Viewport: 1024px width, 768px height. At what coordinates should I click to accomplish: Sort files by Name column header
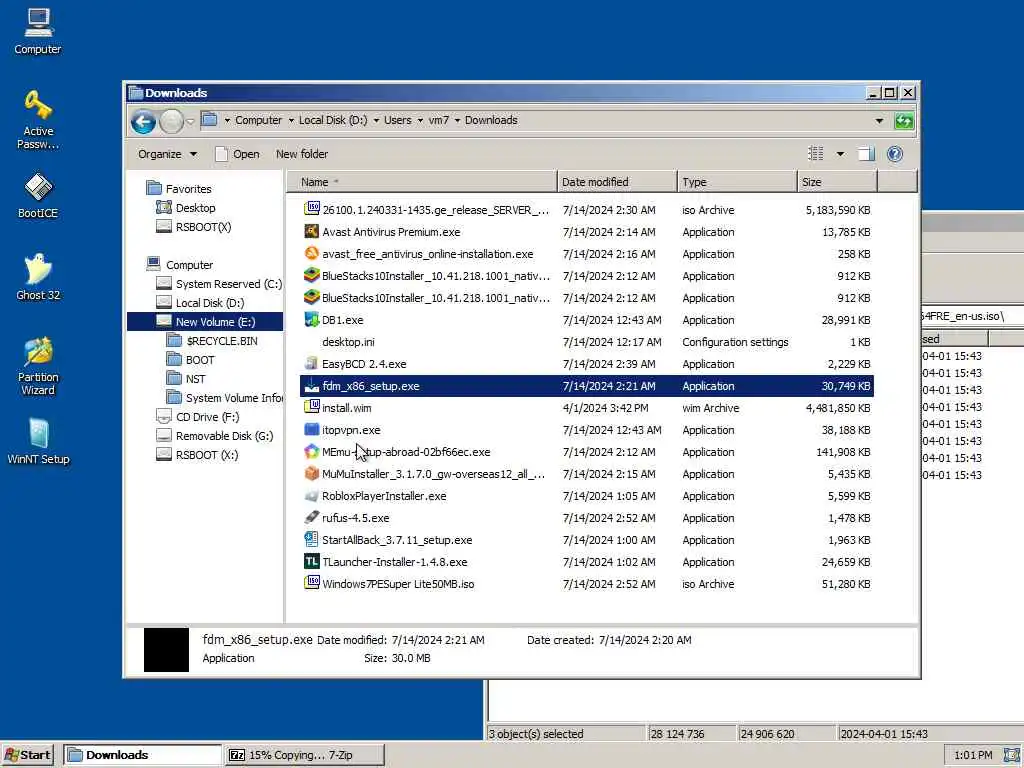pos(422,182)
